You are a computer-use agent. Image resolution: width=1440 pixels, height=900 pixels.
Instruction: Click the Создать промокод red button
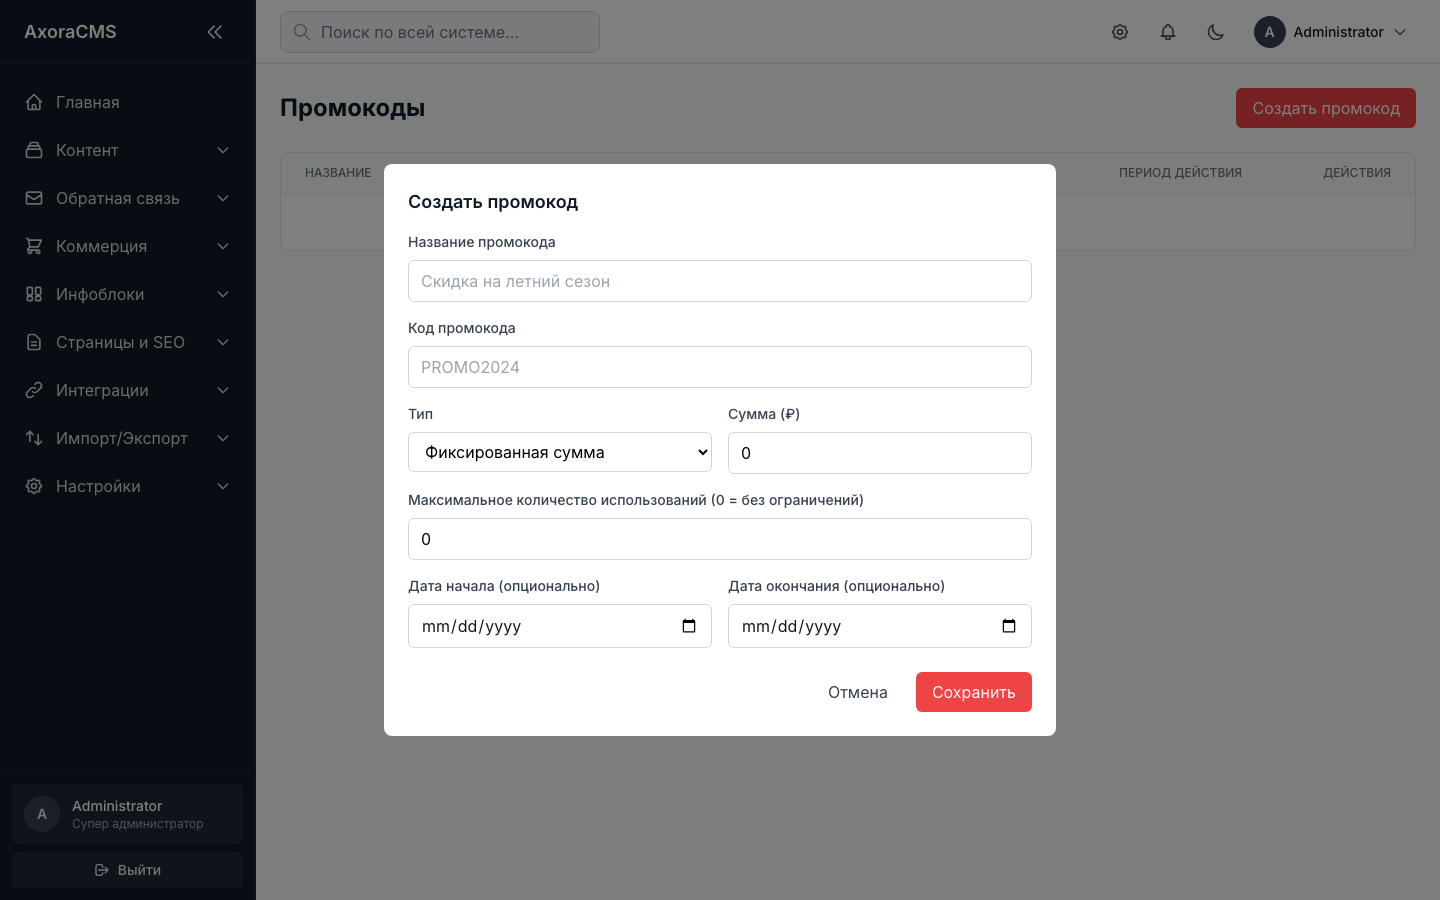coord(1326,108)
